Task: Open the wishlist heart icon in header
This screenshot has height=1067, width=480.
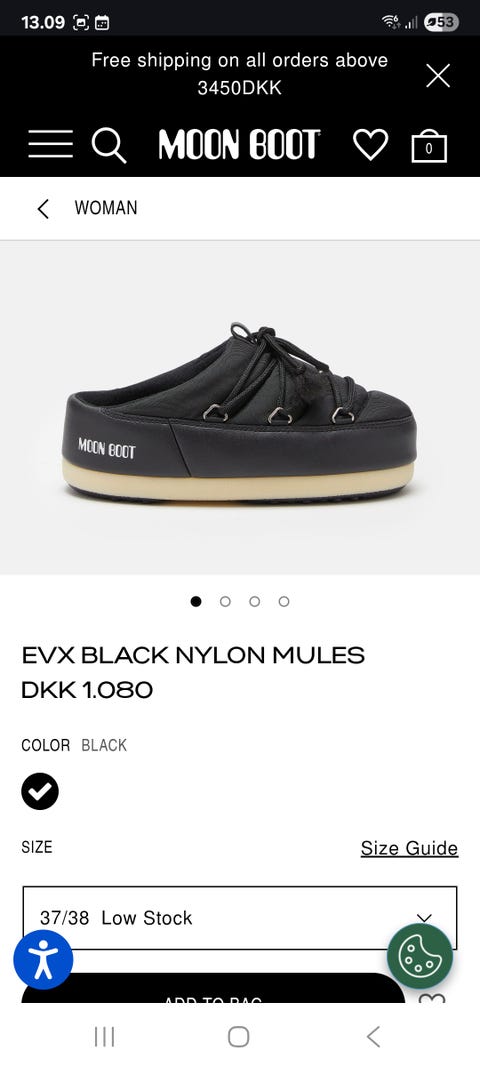Action: (370, 144)
